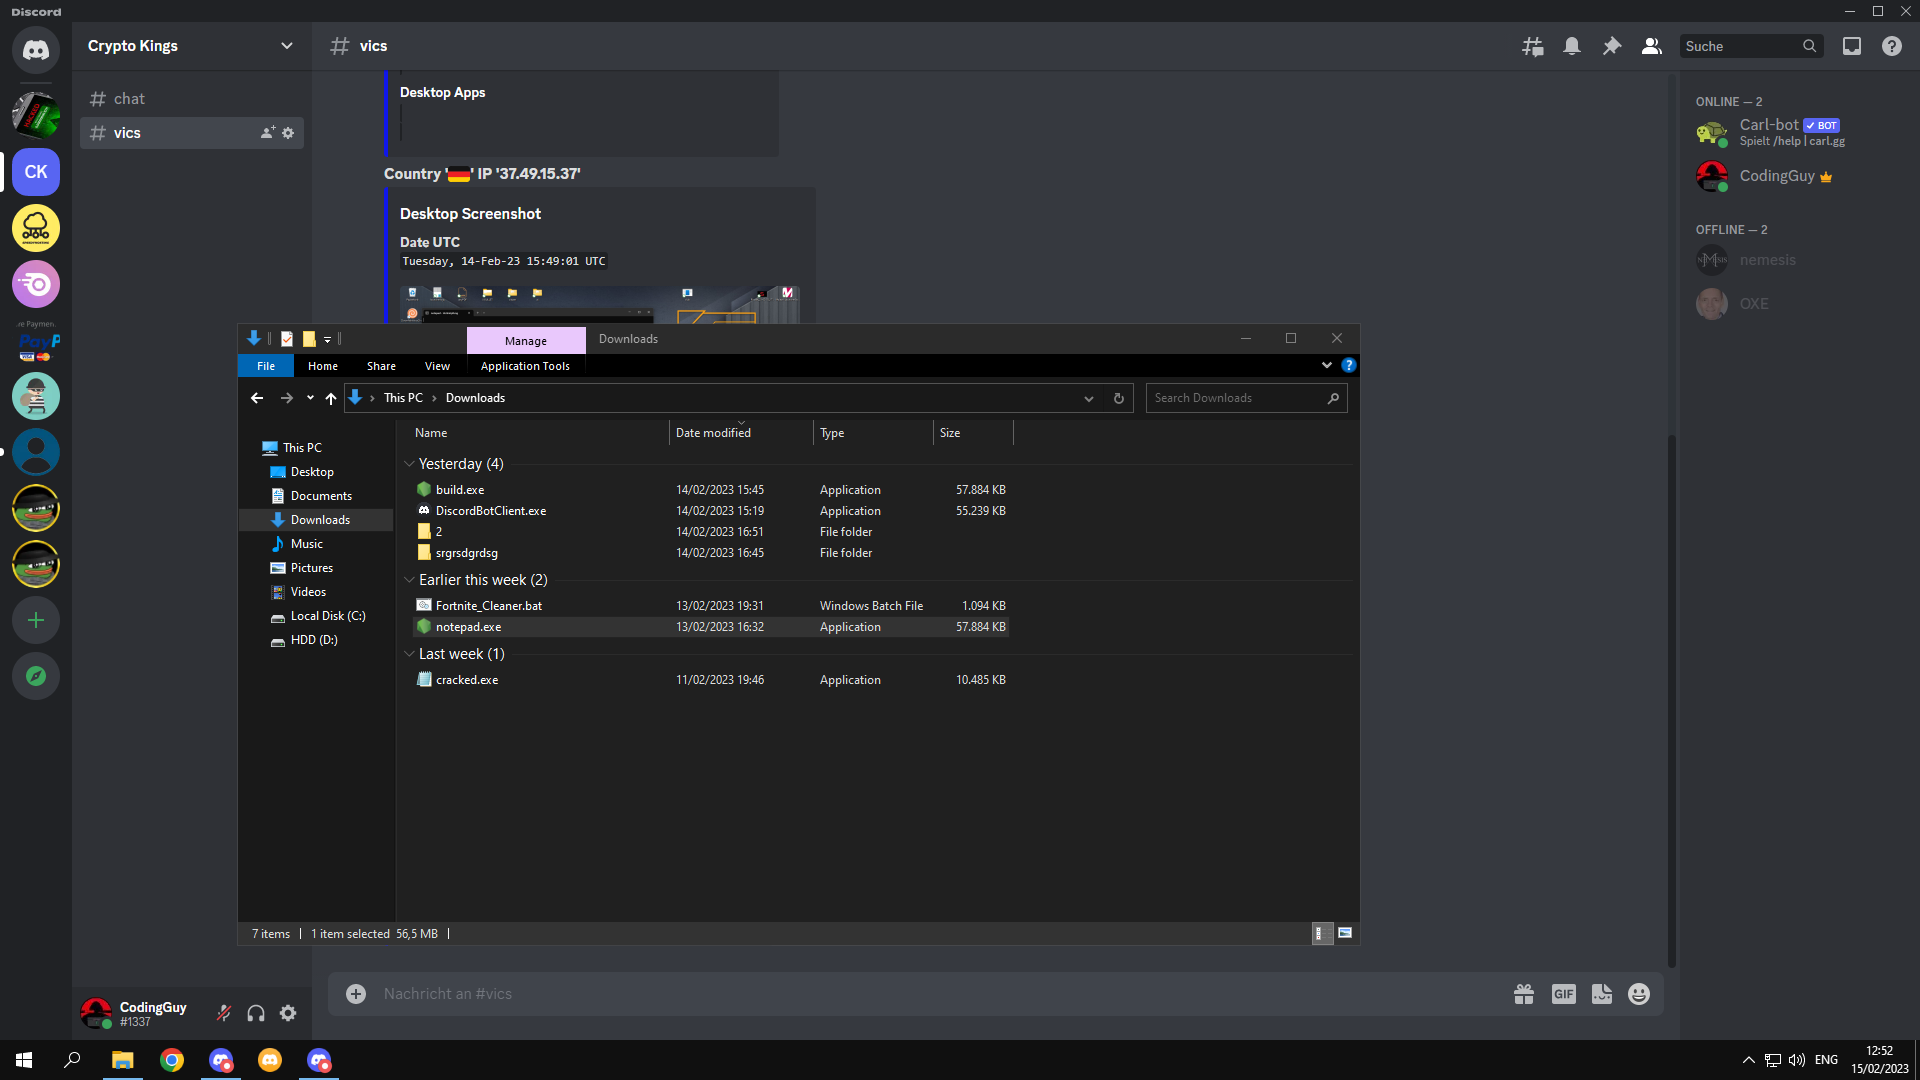Open the Desktop Screenshot thumbnail in chat
Viewport: 1920px width, 1080px height.
[x=600, y=304]
